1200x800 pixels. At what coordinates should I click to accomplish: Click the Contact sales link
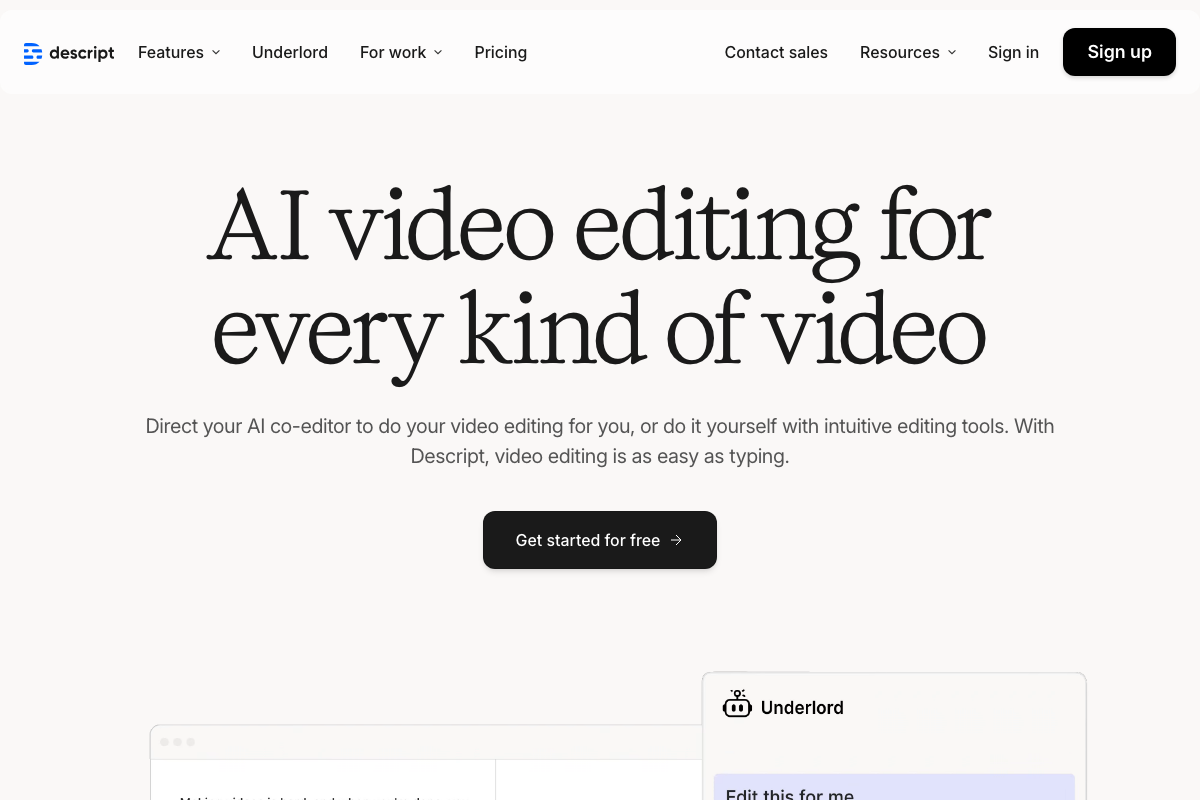776,53
